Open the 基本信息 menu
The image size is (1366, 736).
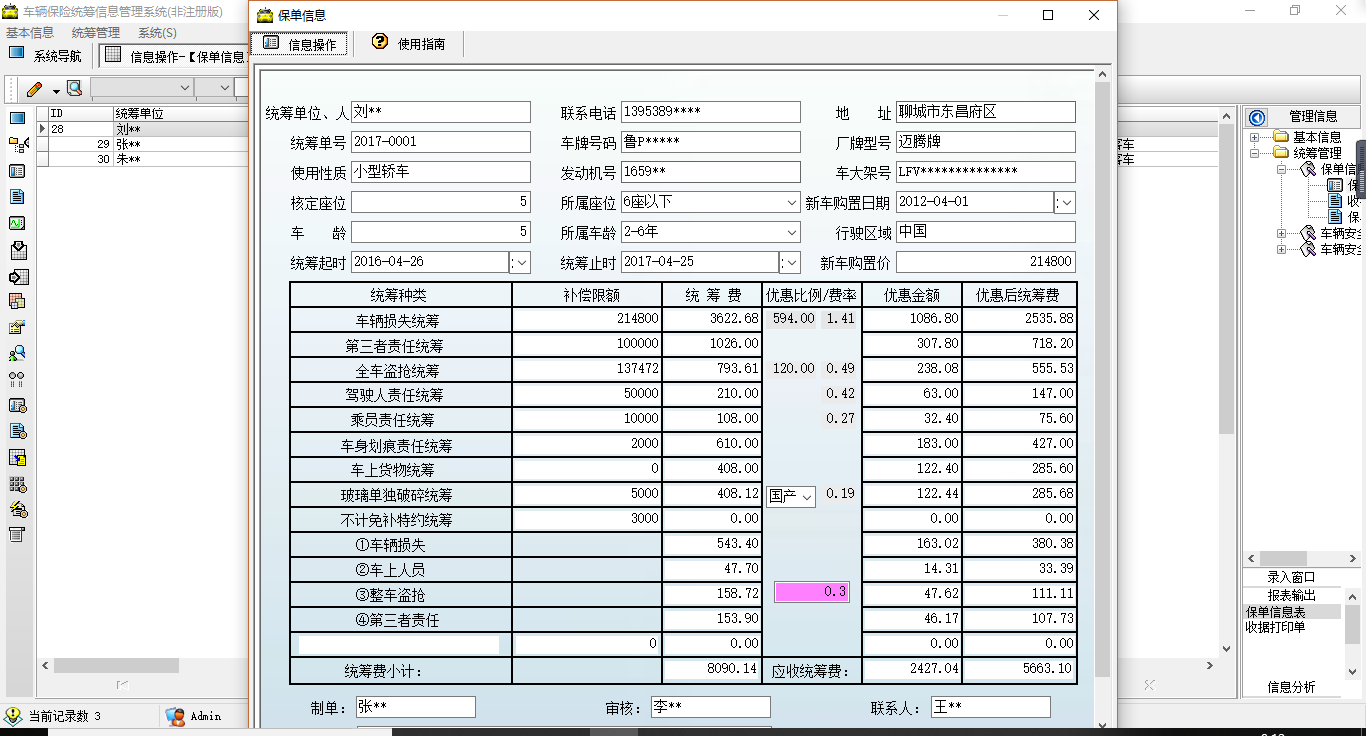pyautogui.click(x=30, y=33)
